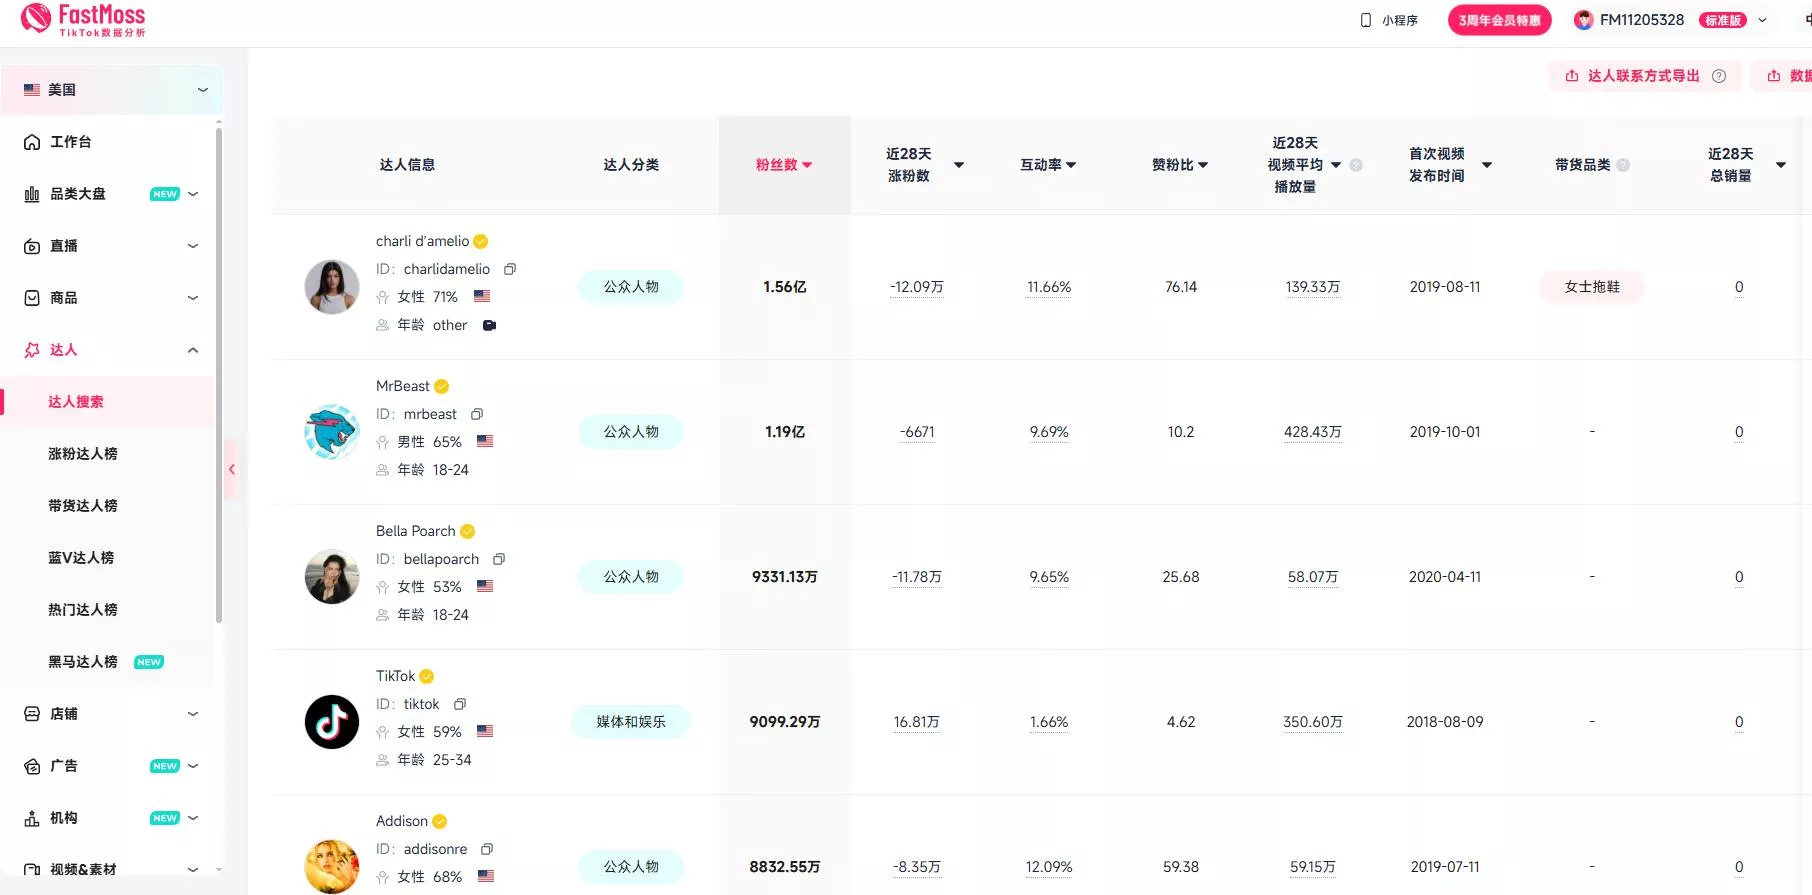
Task: Expand the 广告 menu chevron
Action: point(193,766)
